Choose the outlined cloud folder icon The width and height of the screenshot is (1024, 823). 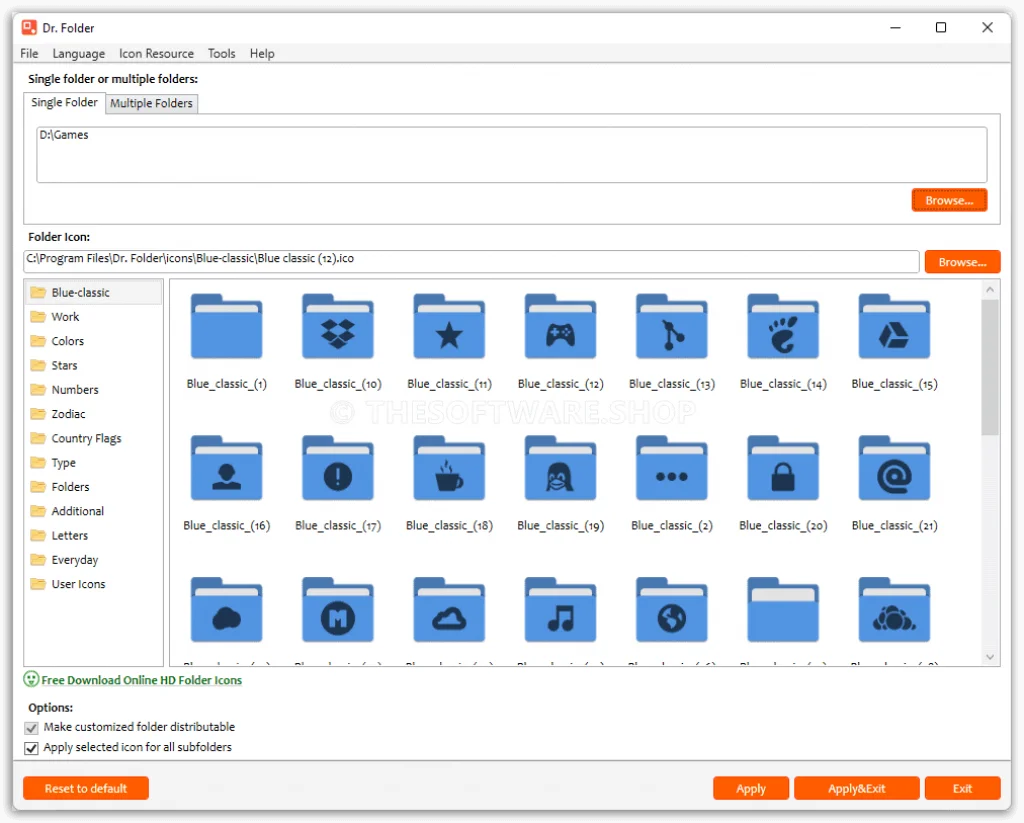[449, 609]
